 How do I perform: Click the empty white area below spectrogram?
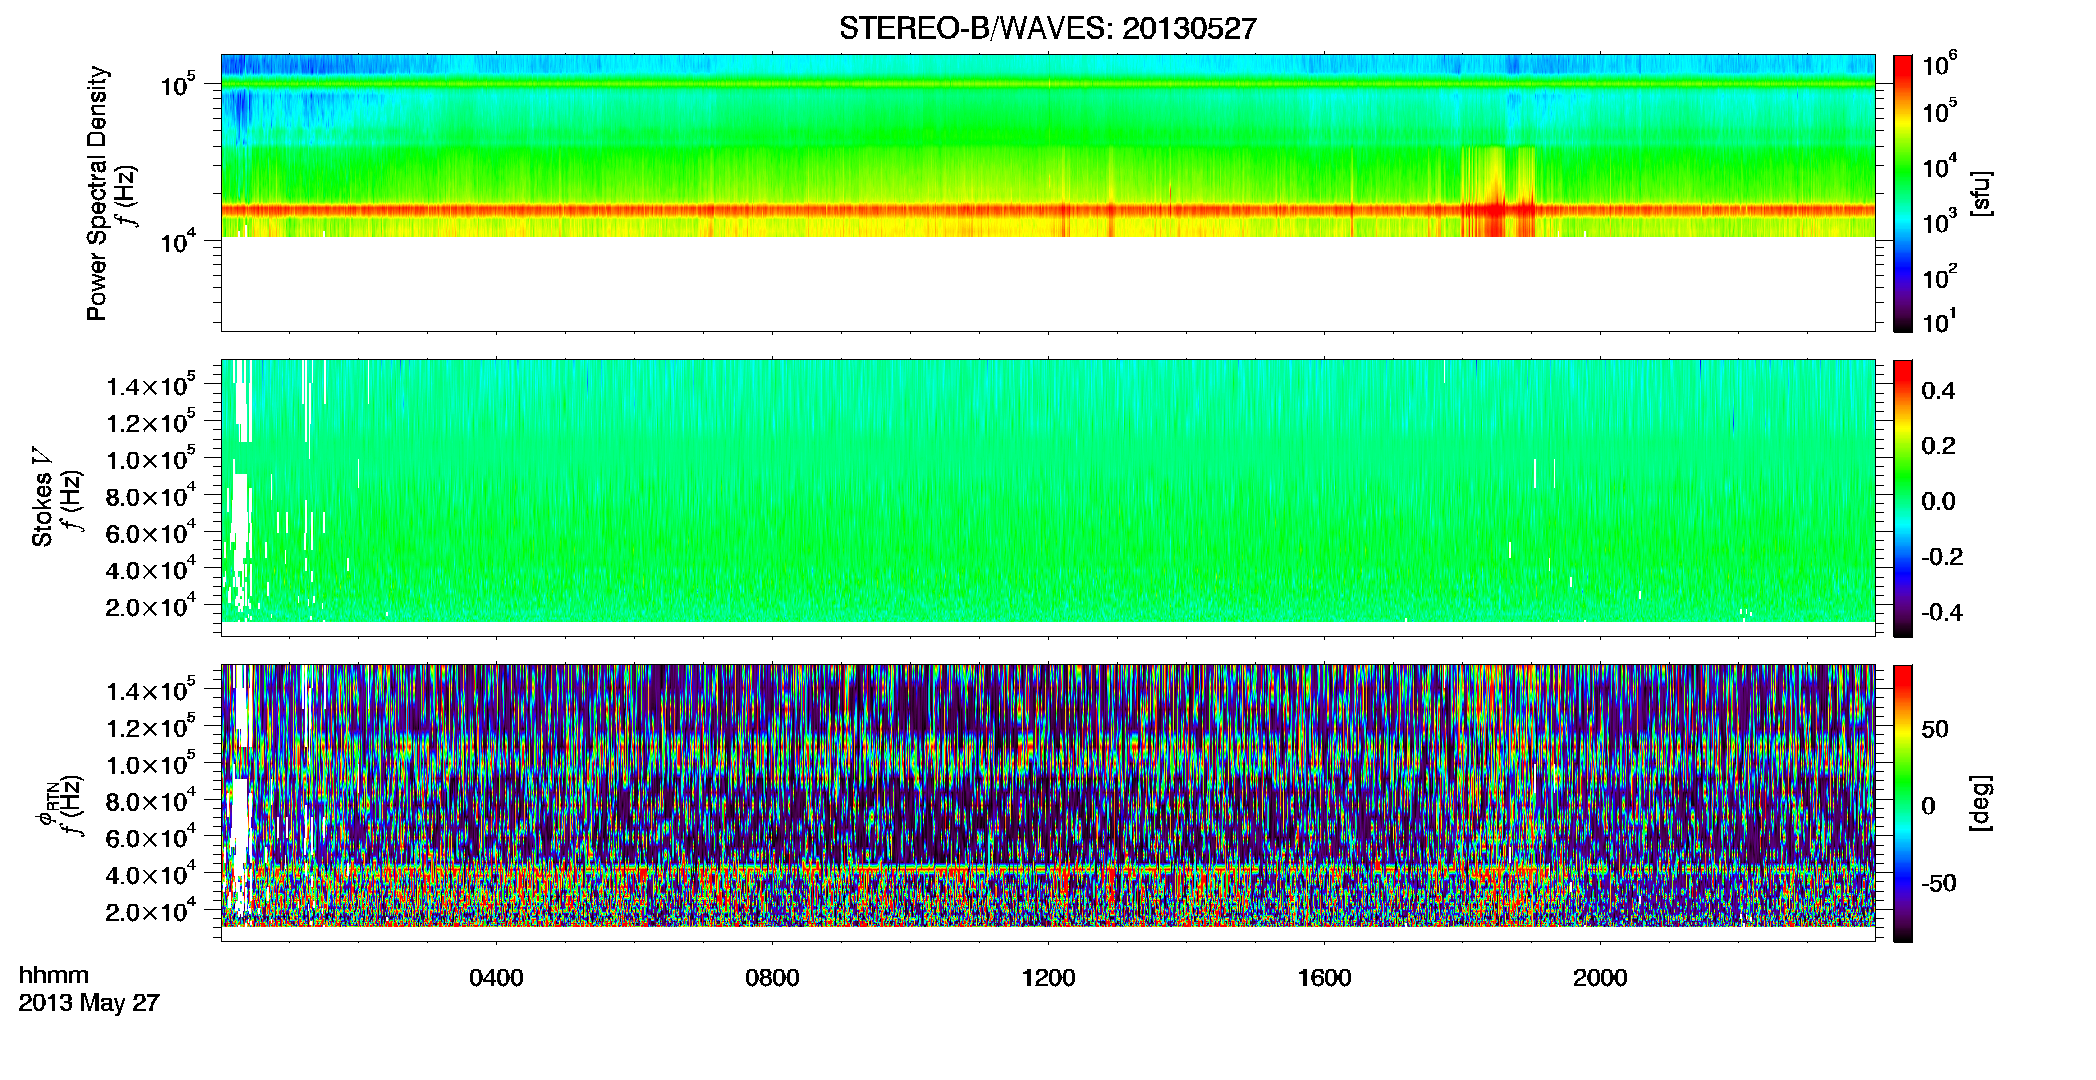1047,284
